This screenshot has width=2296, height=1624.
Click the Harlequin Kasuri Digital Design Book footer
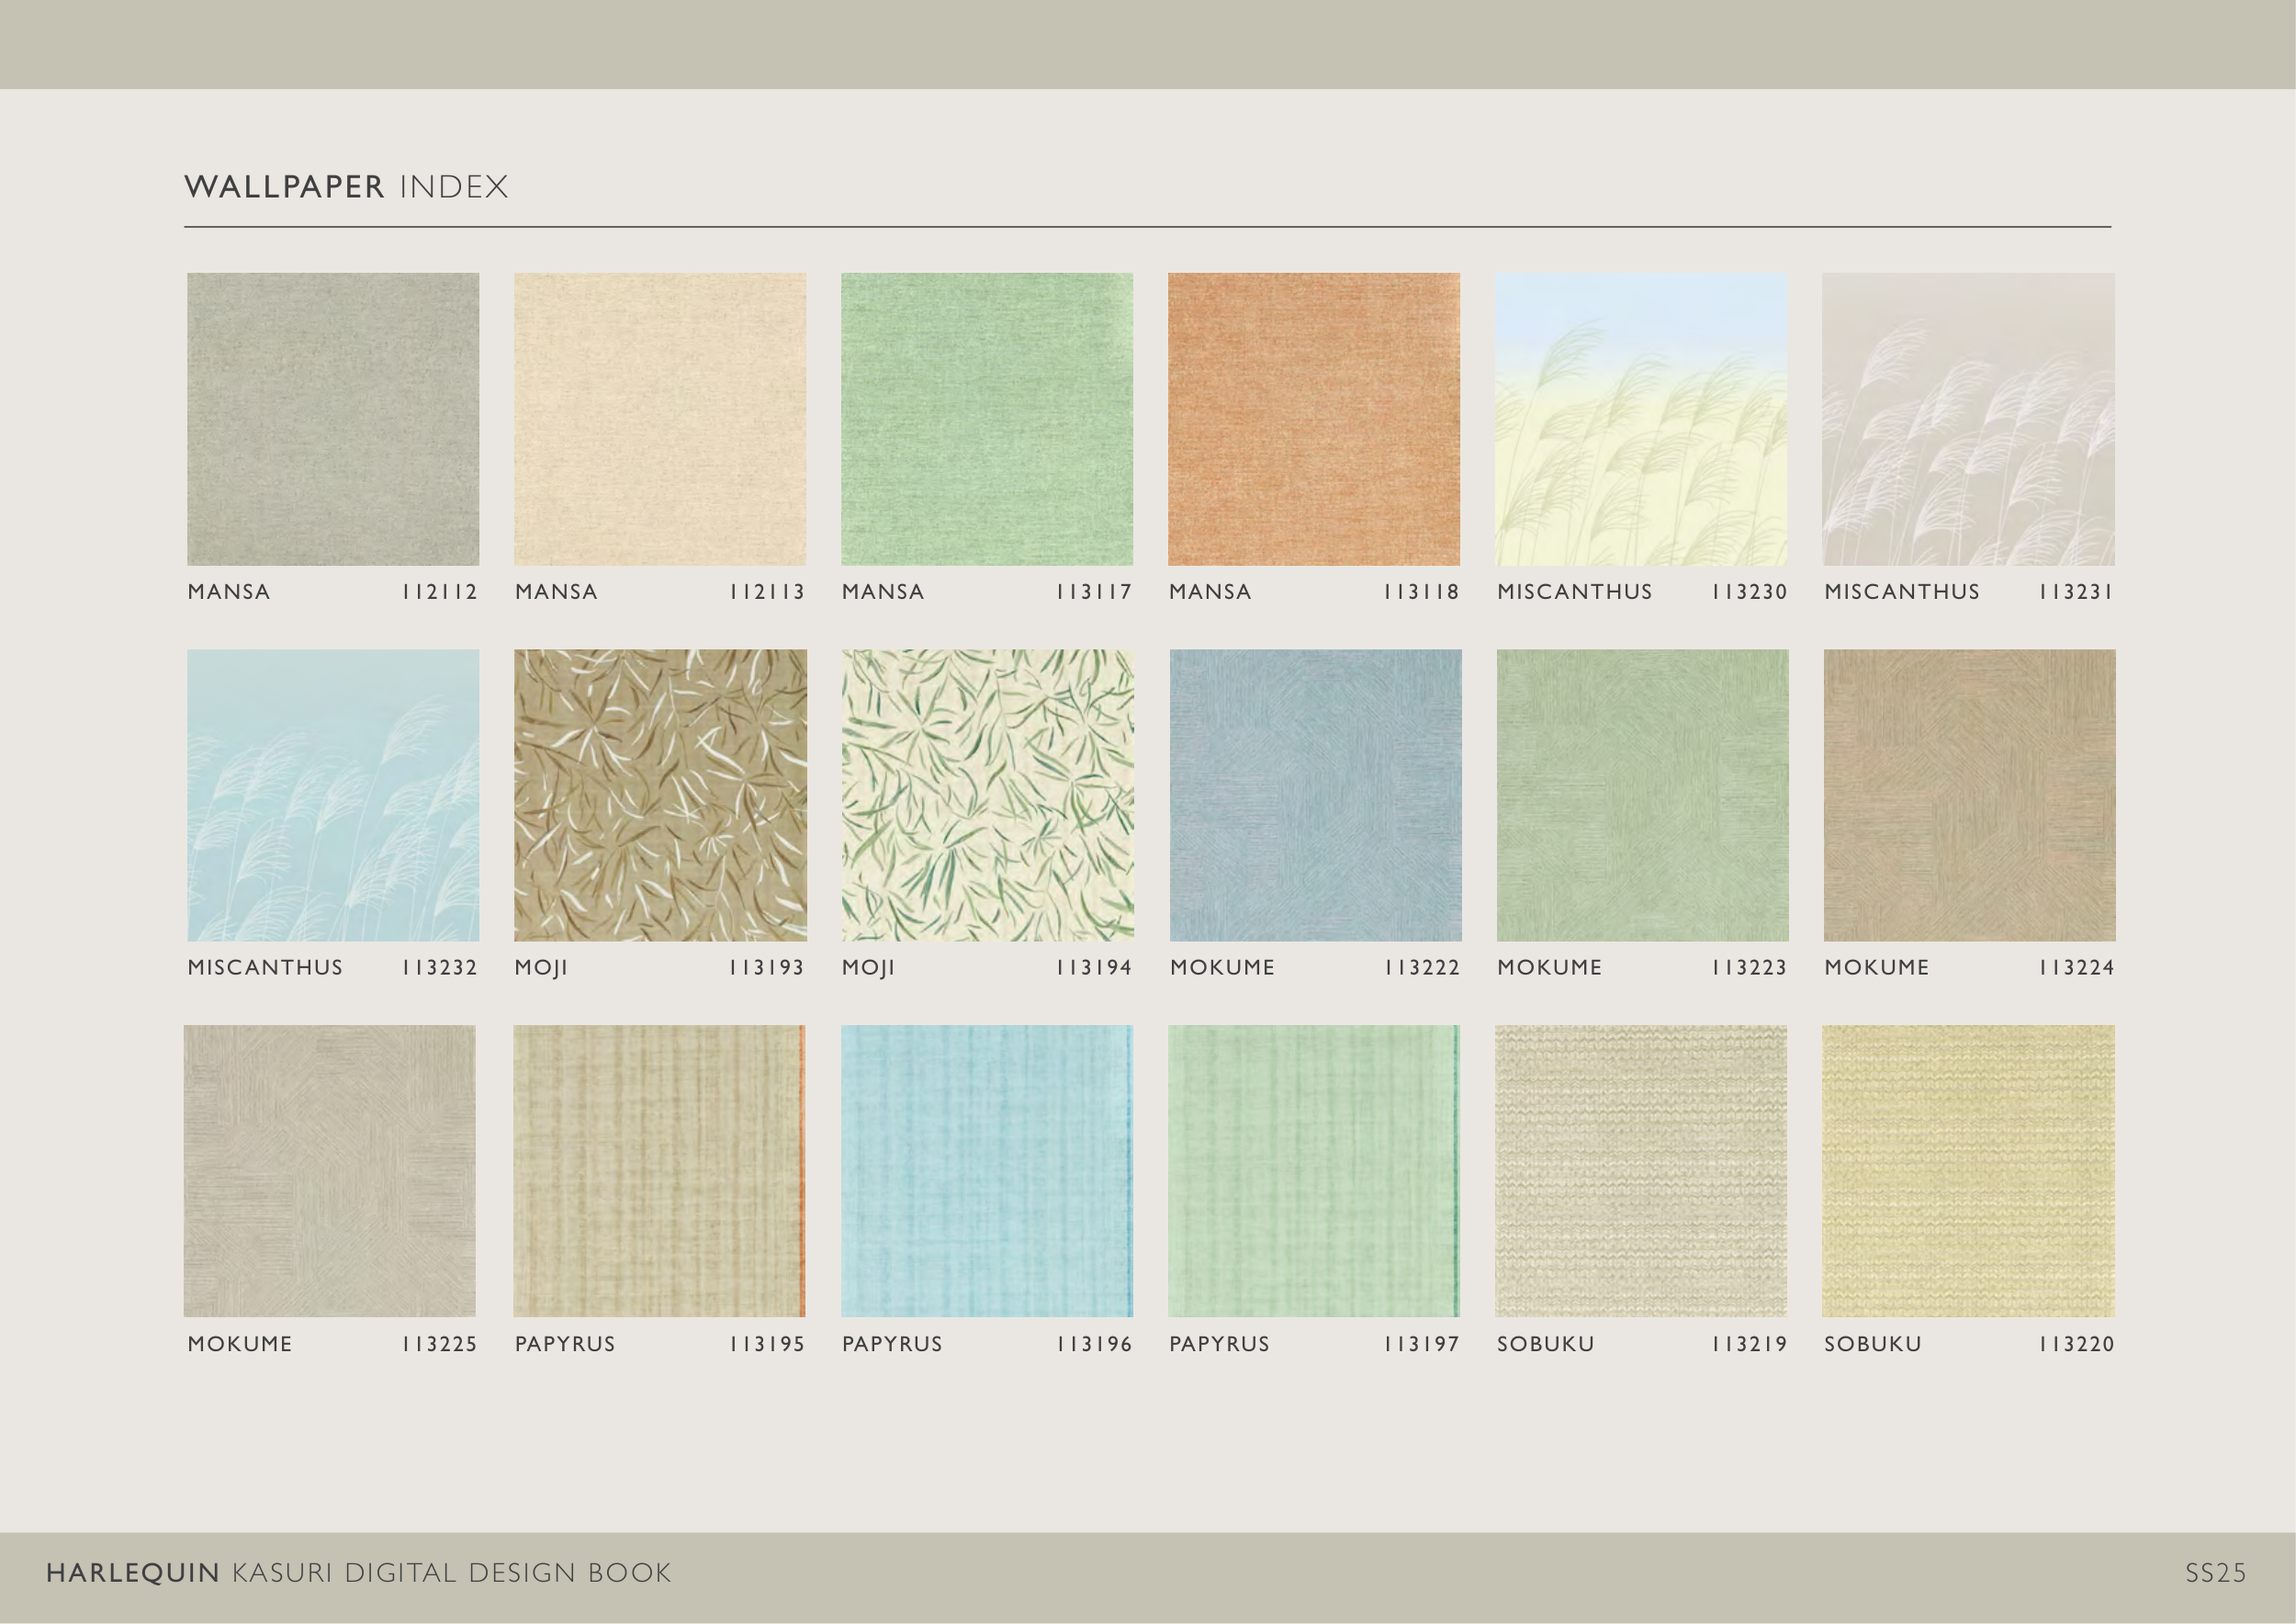[359, 1573]
